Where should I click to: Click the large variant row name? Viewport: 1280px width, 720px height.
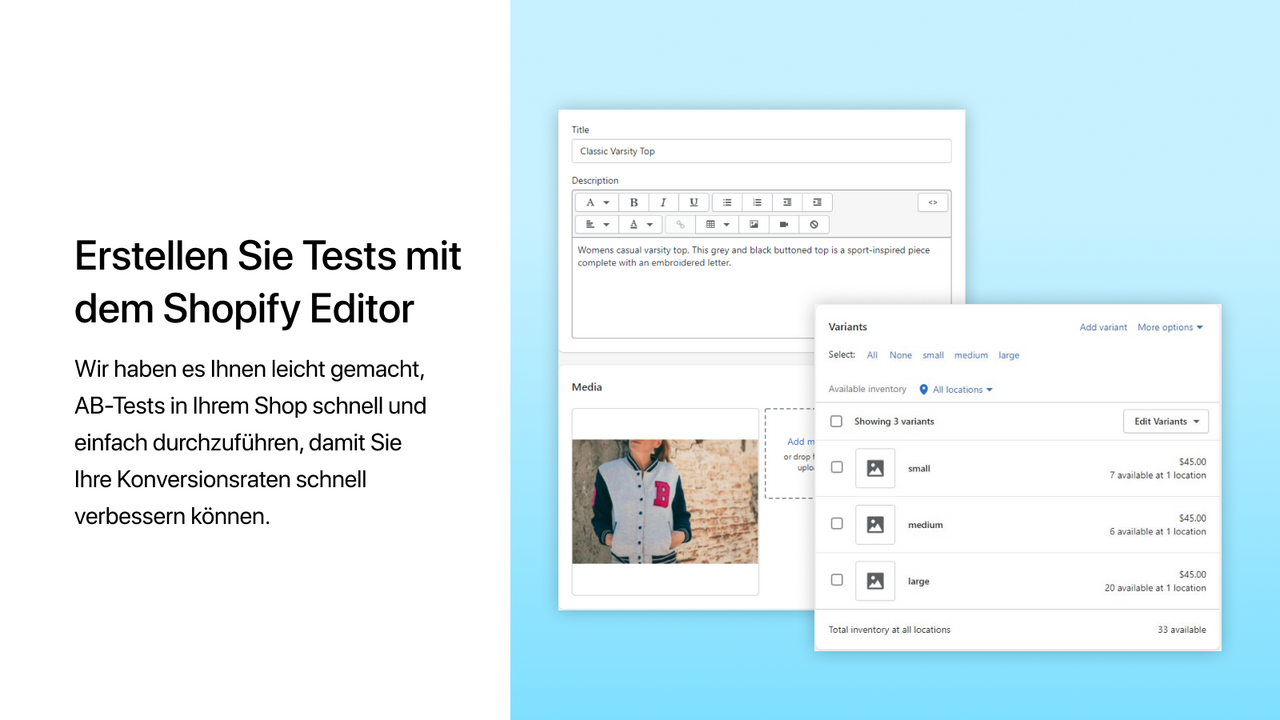(x=918, y=581)
